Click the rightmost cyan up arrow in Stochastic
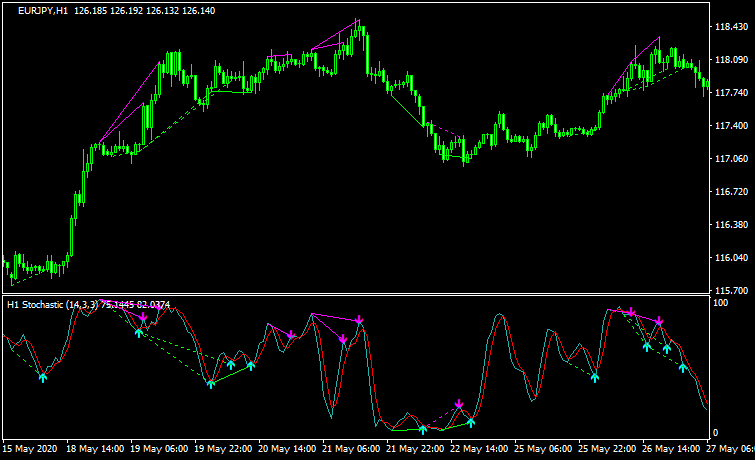755x460 pixels. tap(683, 367)
